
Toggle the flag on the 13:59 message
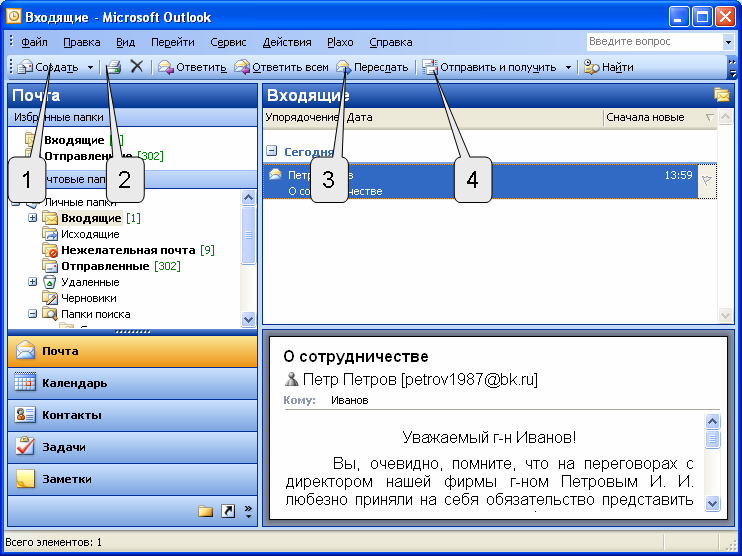[707, 180]
